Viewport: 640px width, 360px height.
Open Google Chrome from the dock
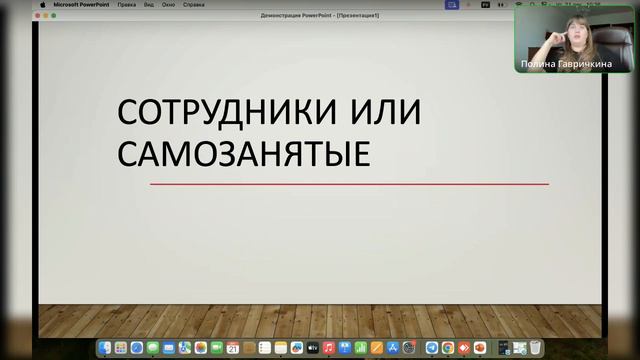448,348
